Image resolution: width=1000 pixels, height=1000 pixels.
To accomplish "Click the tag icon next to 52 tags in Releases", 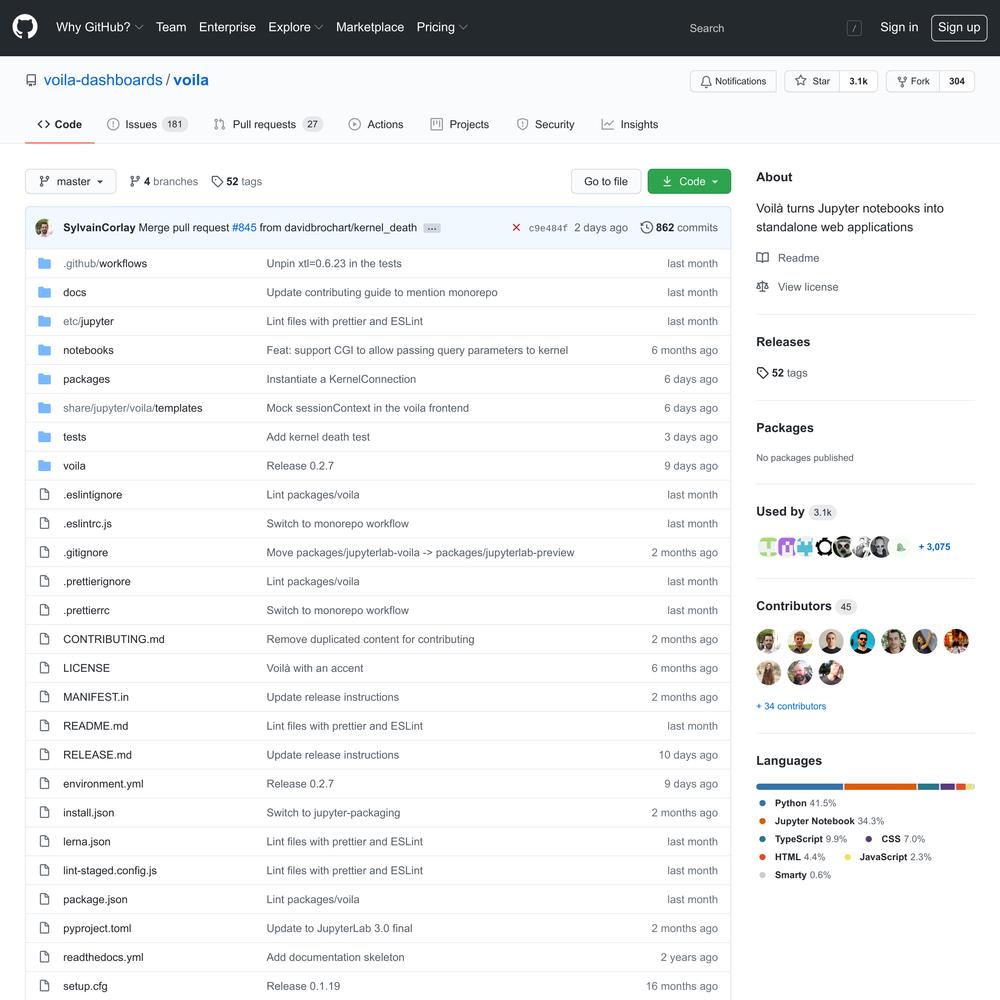I will click(762, 373).
